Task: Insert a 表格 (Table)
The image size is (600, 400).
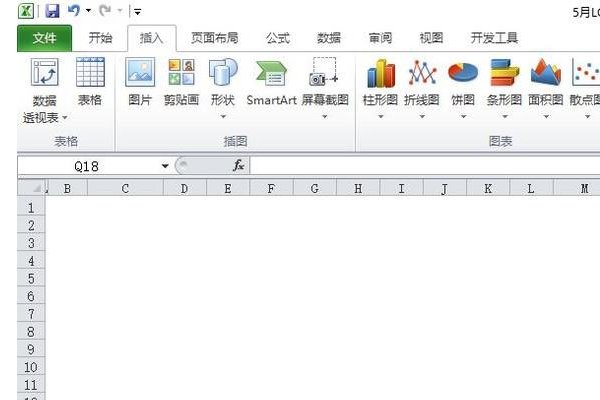Action: (90, 82)
